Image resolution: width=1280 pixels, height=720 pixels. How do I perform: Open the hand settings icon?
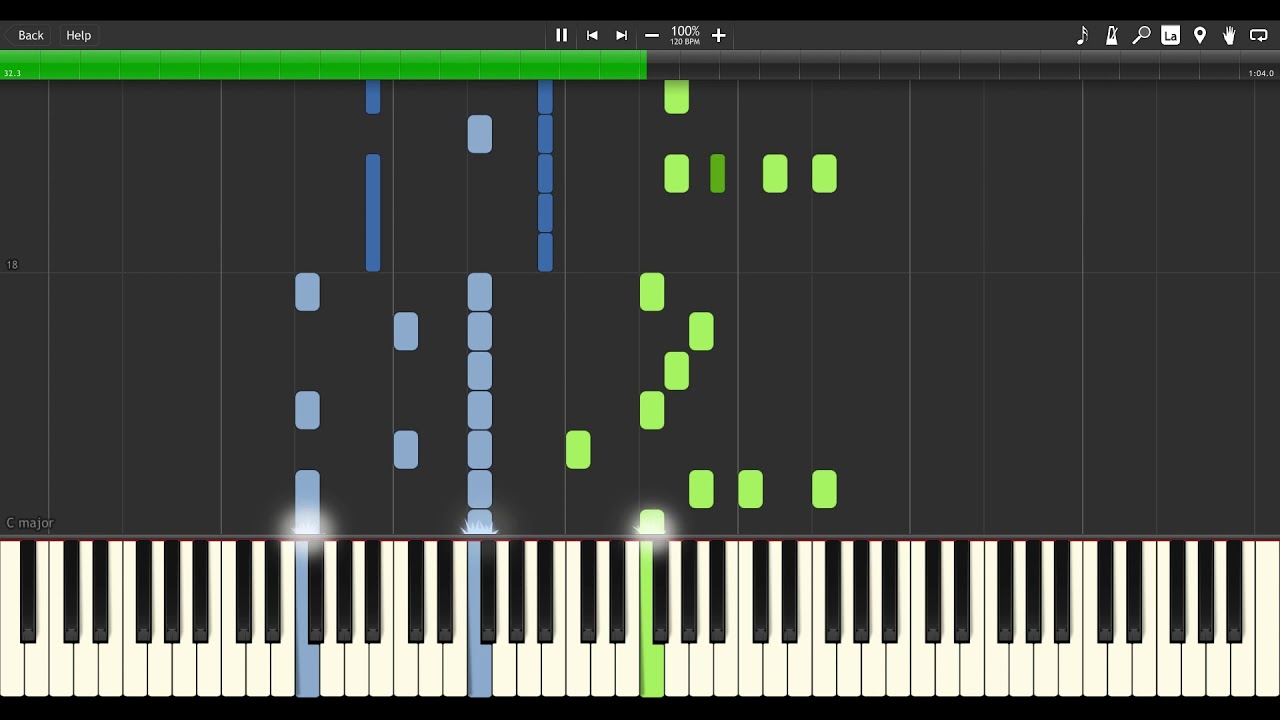pyautogui.click(x=1229, y=35)
